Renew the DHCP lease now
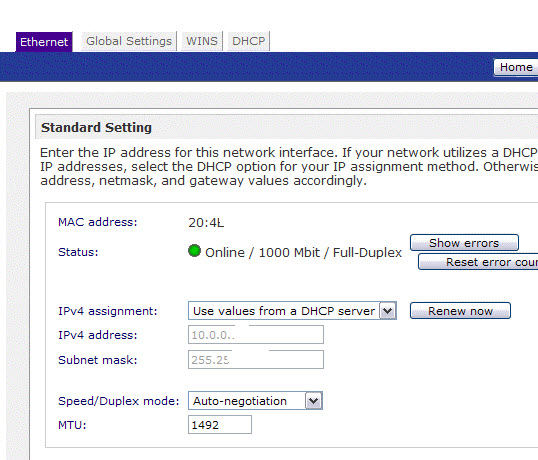The width and height of the screenshot is (538, 460). 460,311
